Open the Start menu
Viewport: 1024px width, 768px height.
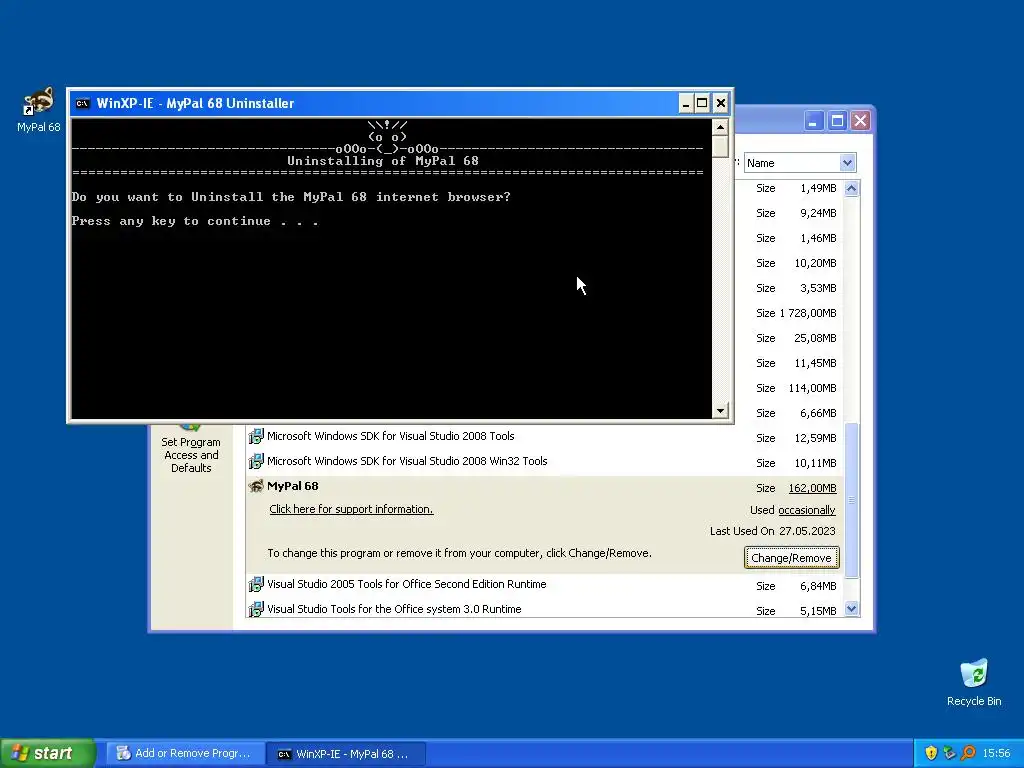point(47,753)
